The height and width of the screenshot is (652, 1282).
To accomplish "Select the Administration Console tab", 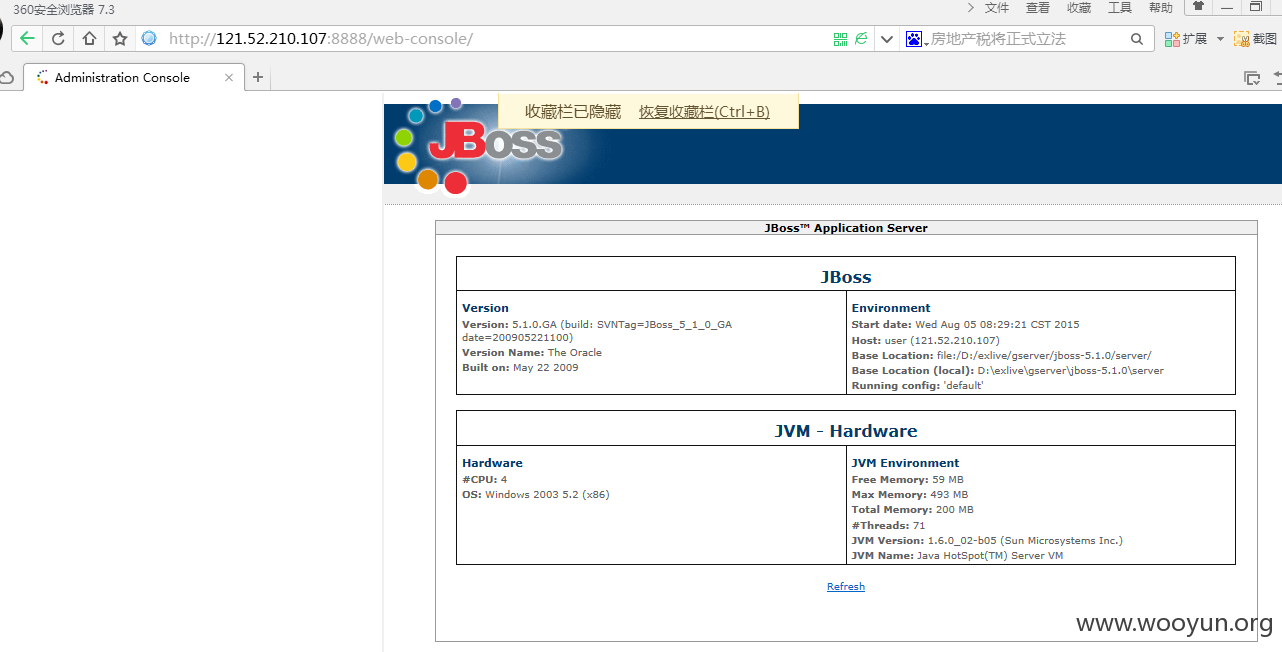I will 135,77.
